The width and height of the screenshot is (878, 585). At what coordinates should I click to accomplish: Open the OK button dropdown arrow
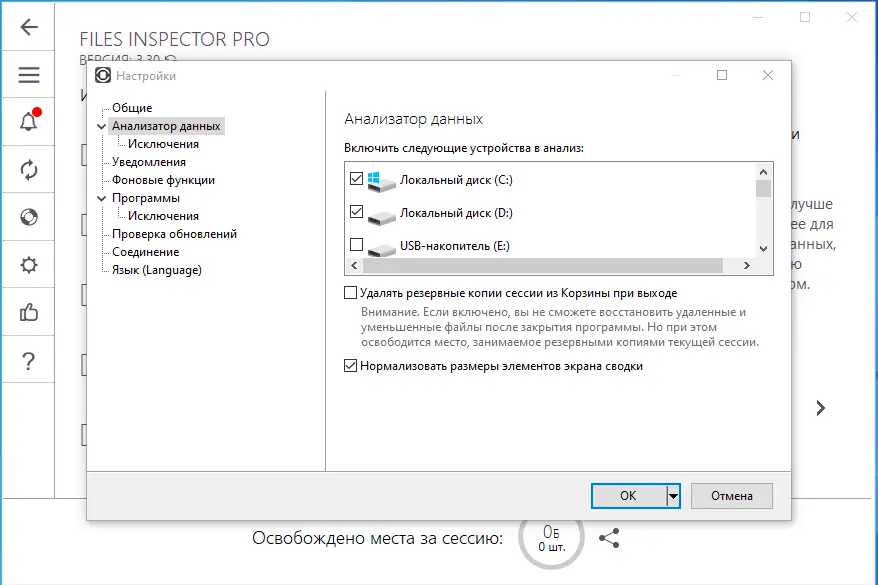tap(673, 495)
